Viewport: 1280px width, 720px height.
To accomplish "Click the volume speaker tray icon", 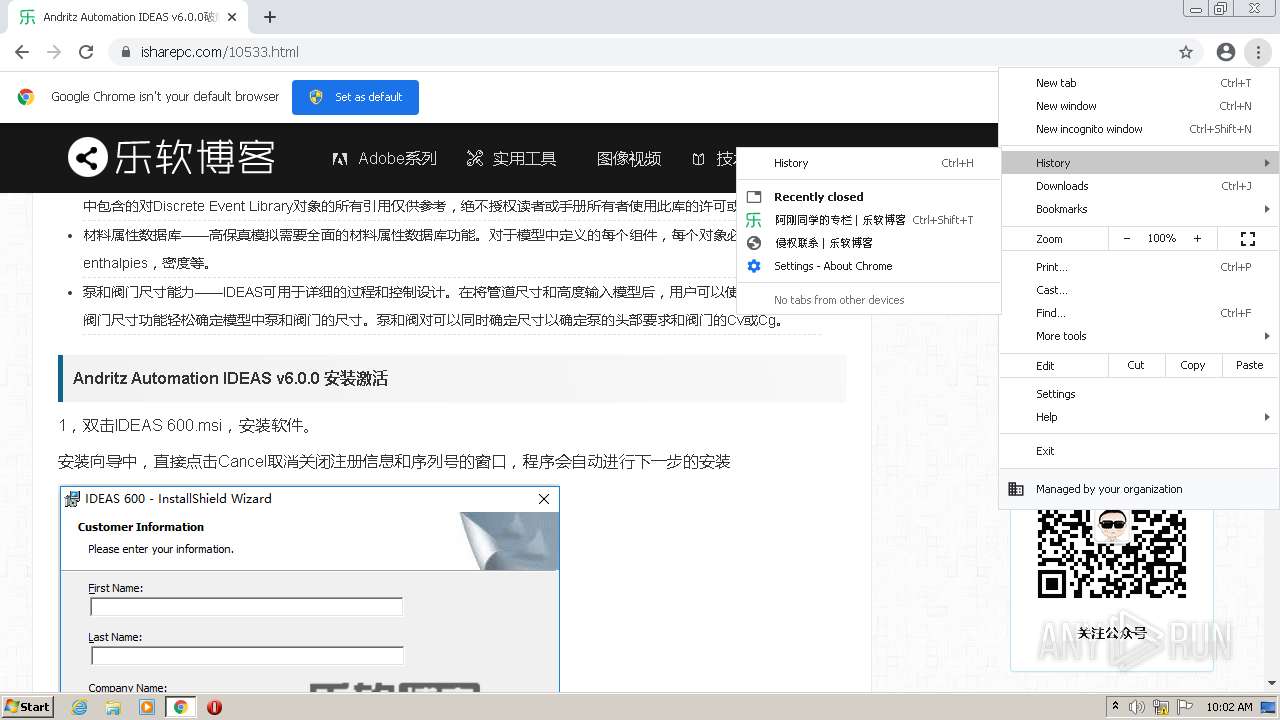I will [1138, 707].
